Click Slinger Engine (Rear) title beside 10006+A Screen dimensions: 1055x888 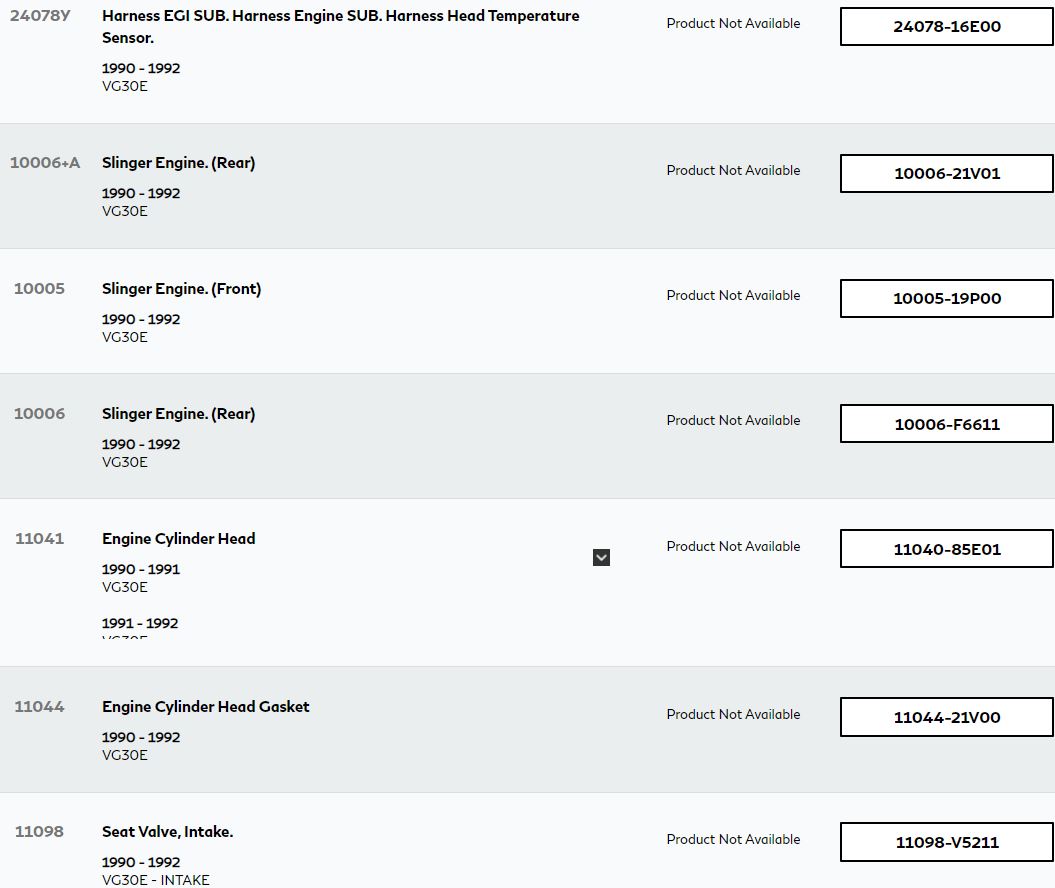point(178,163)
